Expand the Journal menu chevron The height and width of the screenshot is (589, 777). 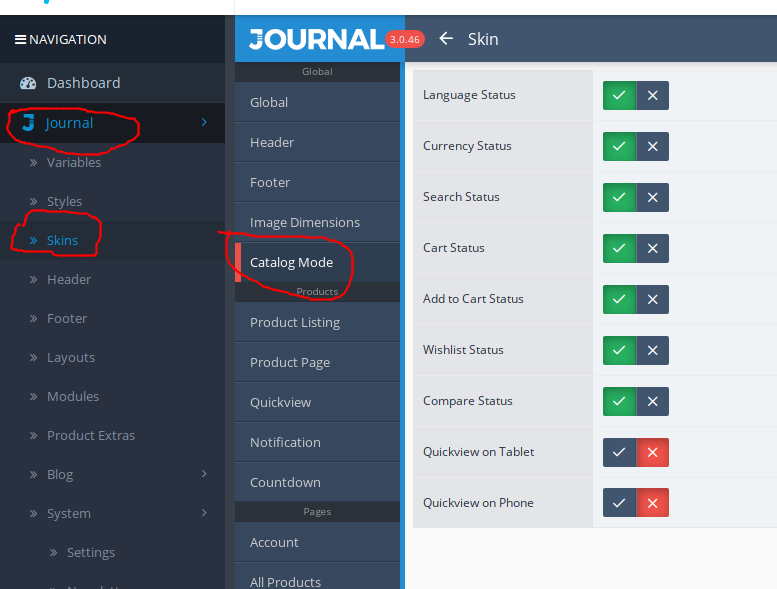(204, 122)
